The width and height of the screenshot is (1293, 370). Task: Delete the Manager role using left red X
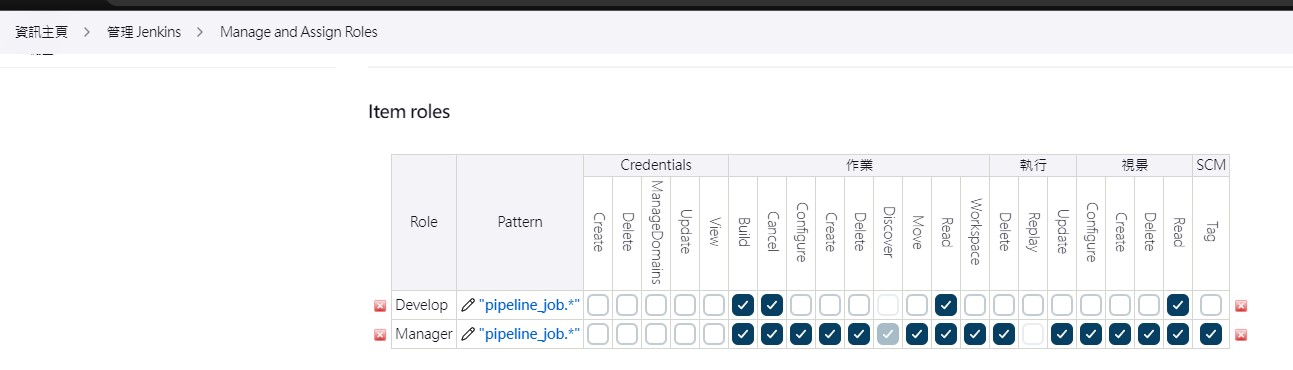pyautogui.click(x=380, y=335)
